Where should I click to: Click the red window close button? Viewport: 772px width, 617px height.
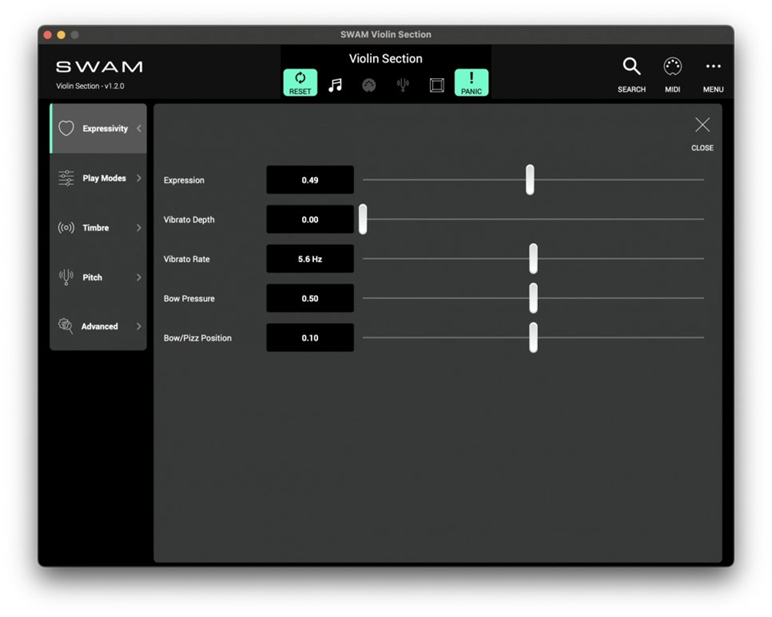click(x=48, y=34)
